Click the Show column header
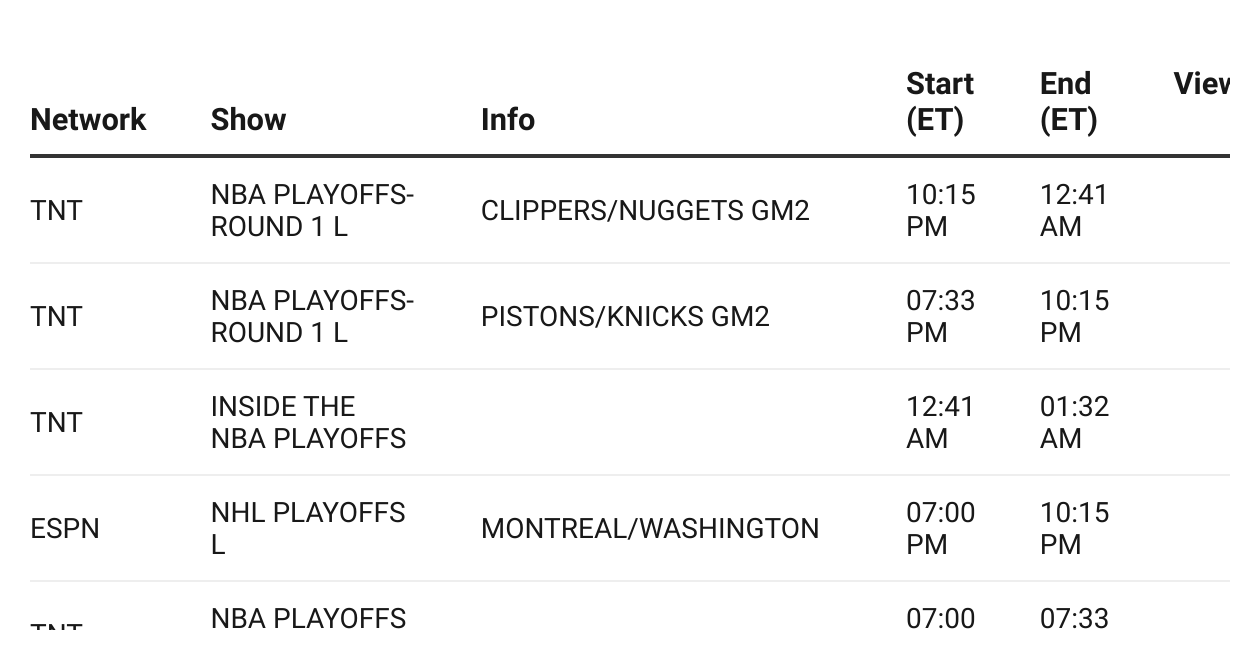Viewport: 1260px width, 660px height. pyautogui.click(x=248, y=120)
